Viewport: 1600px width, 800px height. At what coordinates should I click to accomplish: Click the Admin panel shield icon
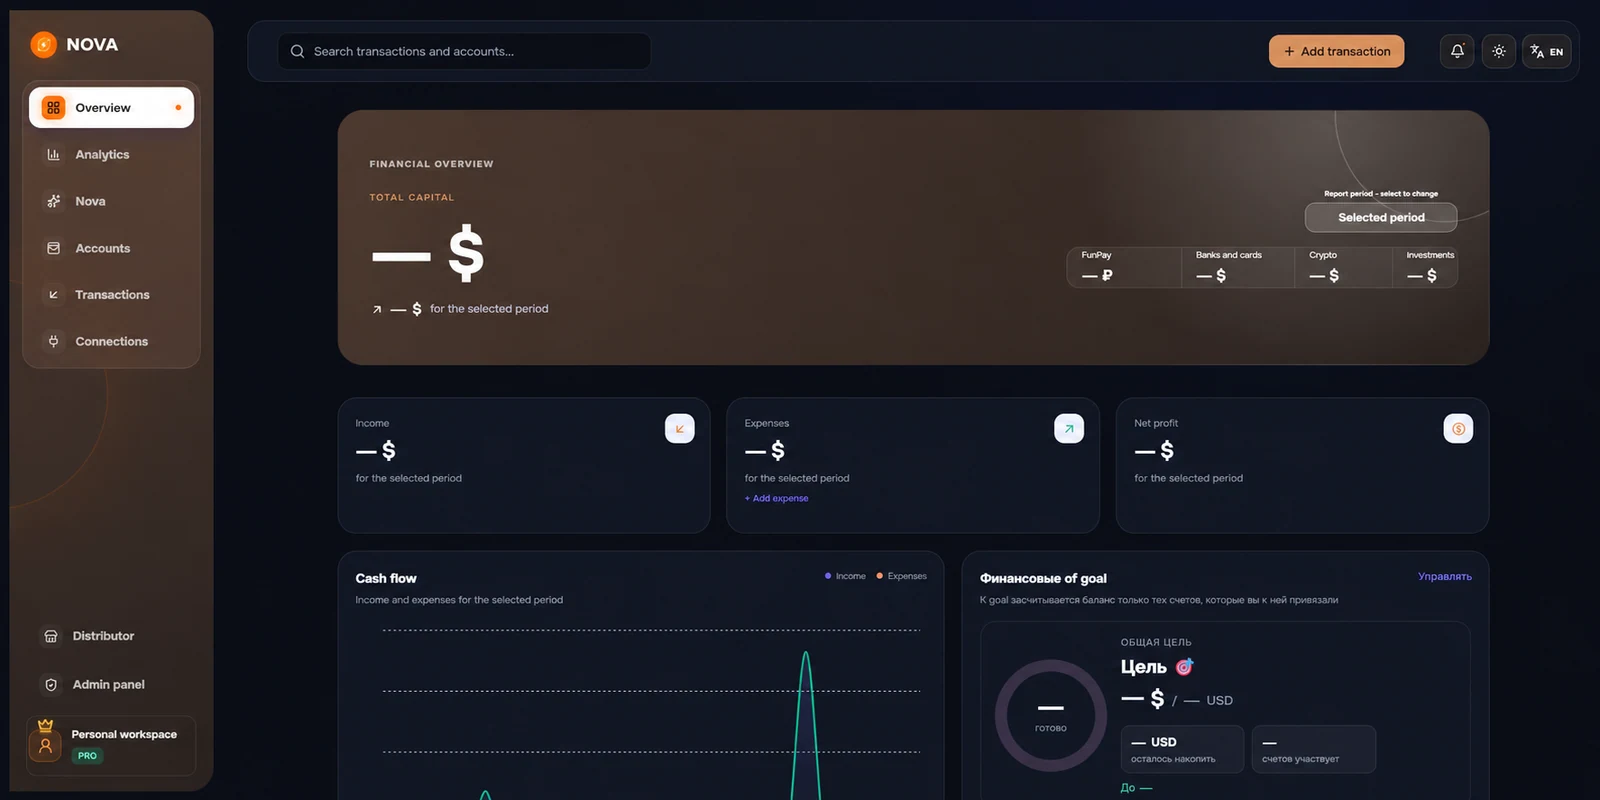point(51,685)
